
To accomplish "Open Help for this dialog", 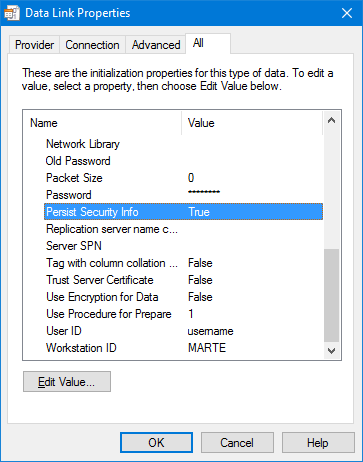I will point(318,443).
